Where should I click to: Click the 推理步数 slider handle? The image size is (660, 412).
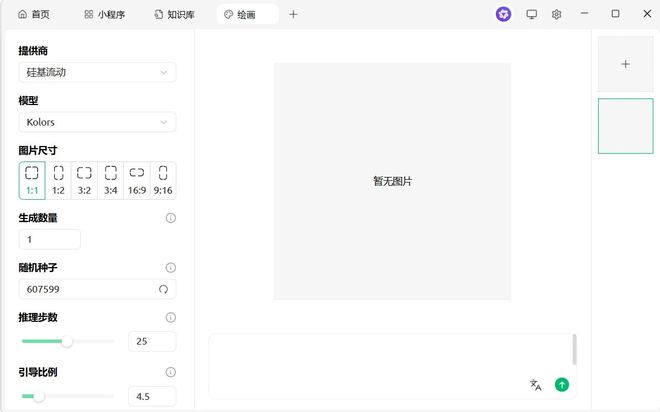67,341
